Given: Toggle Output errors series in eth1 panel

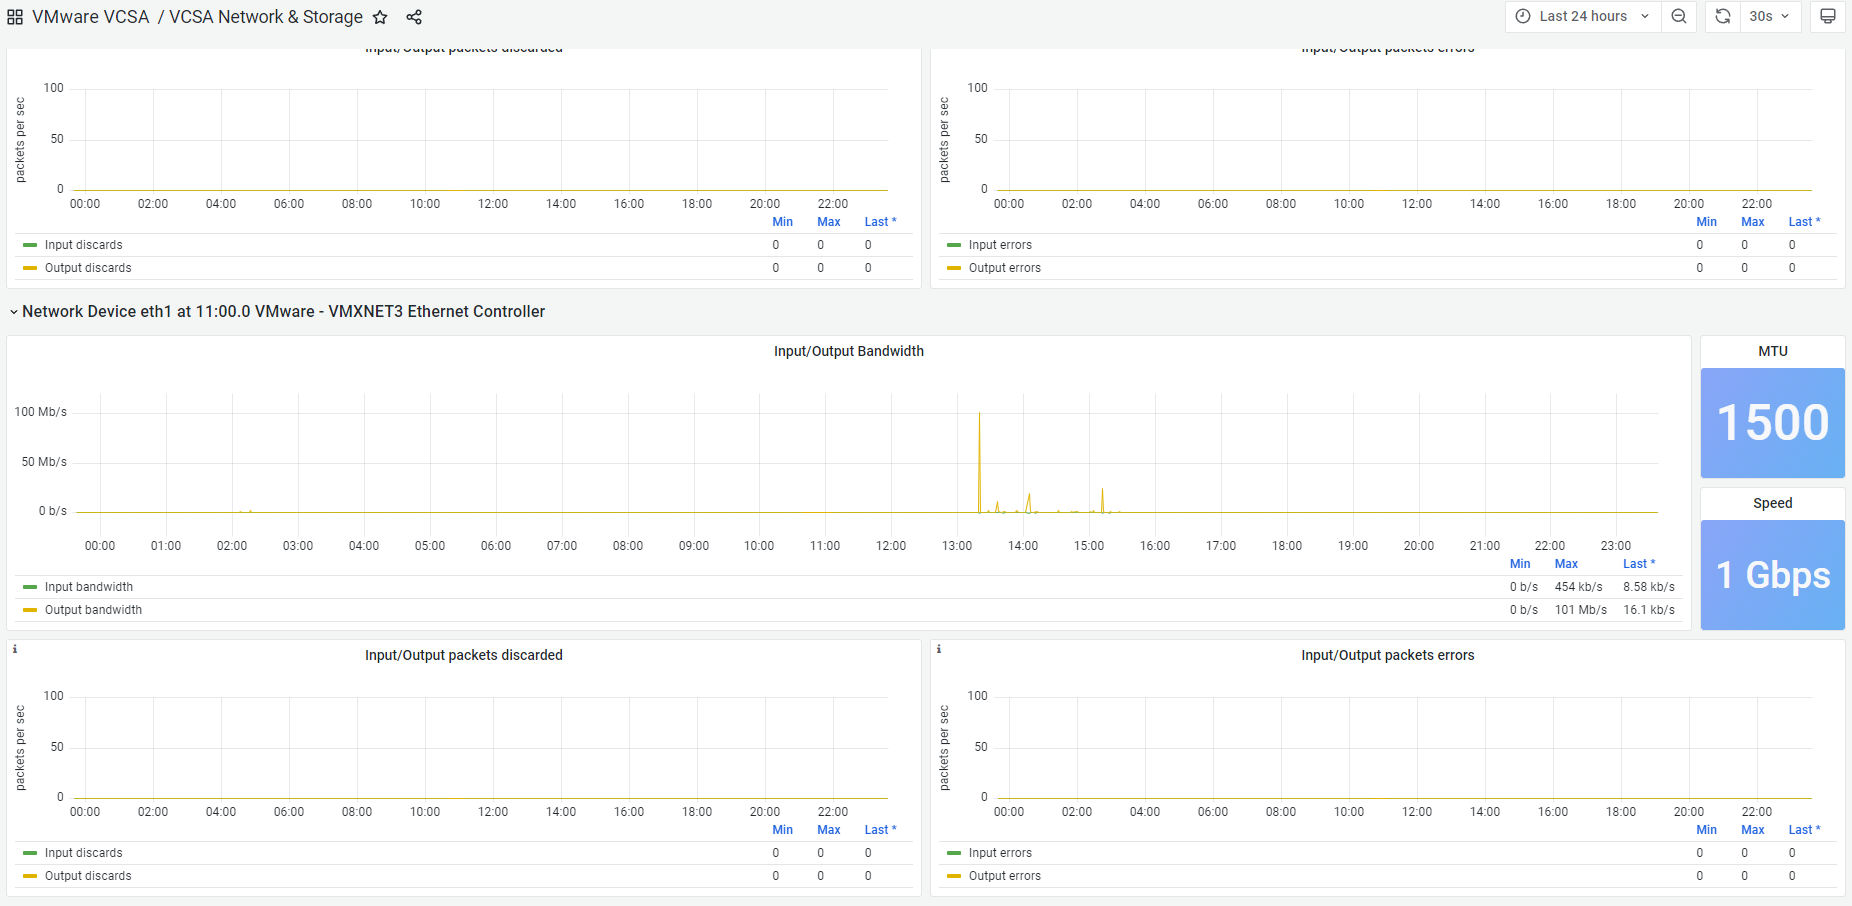Looking at the screenshot, I should pos(1005,876).
